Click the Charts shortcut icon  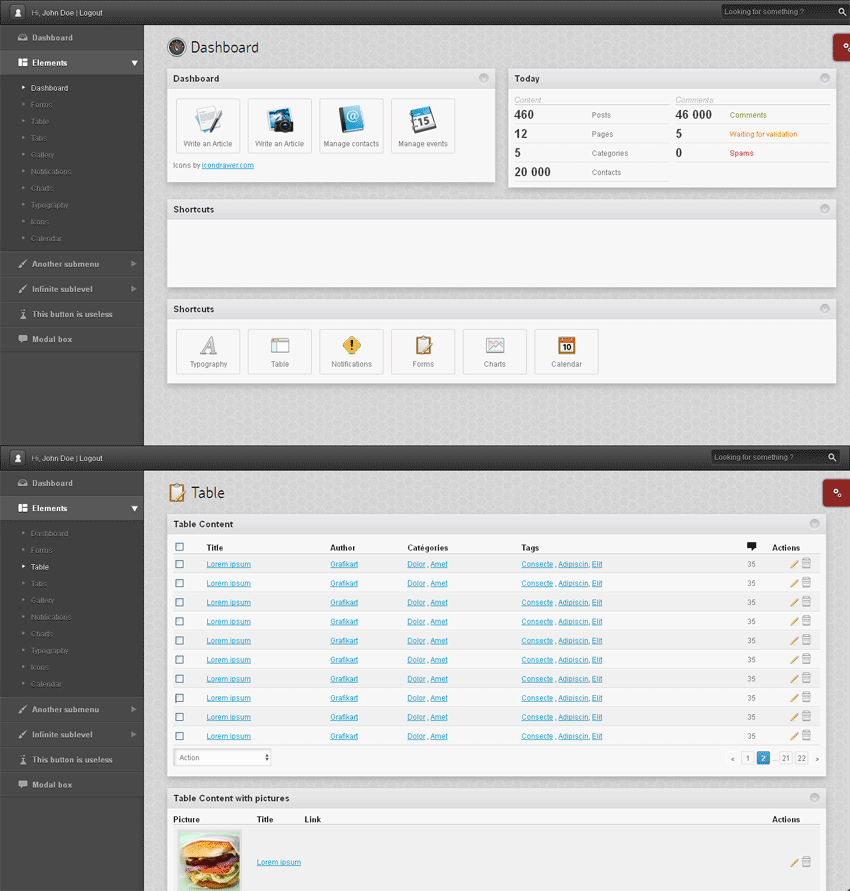(495, 351)
